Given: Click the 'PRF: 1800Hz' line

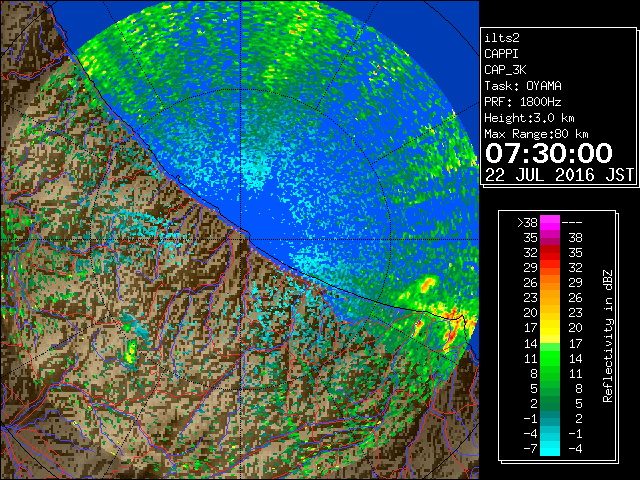Looking at the screenshot, I should [x=523, y=102].
